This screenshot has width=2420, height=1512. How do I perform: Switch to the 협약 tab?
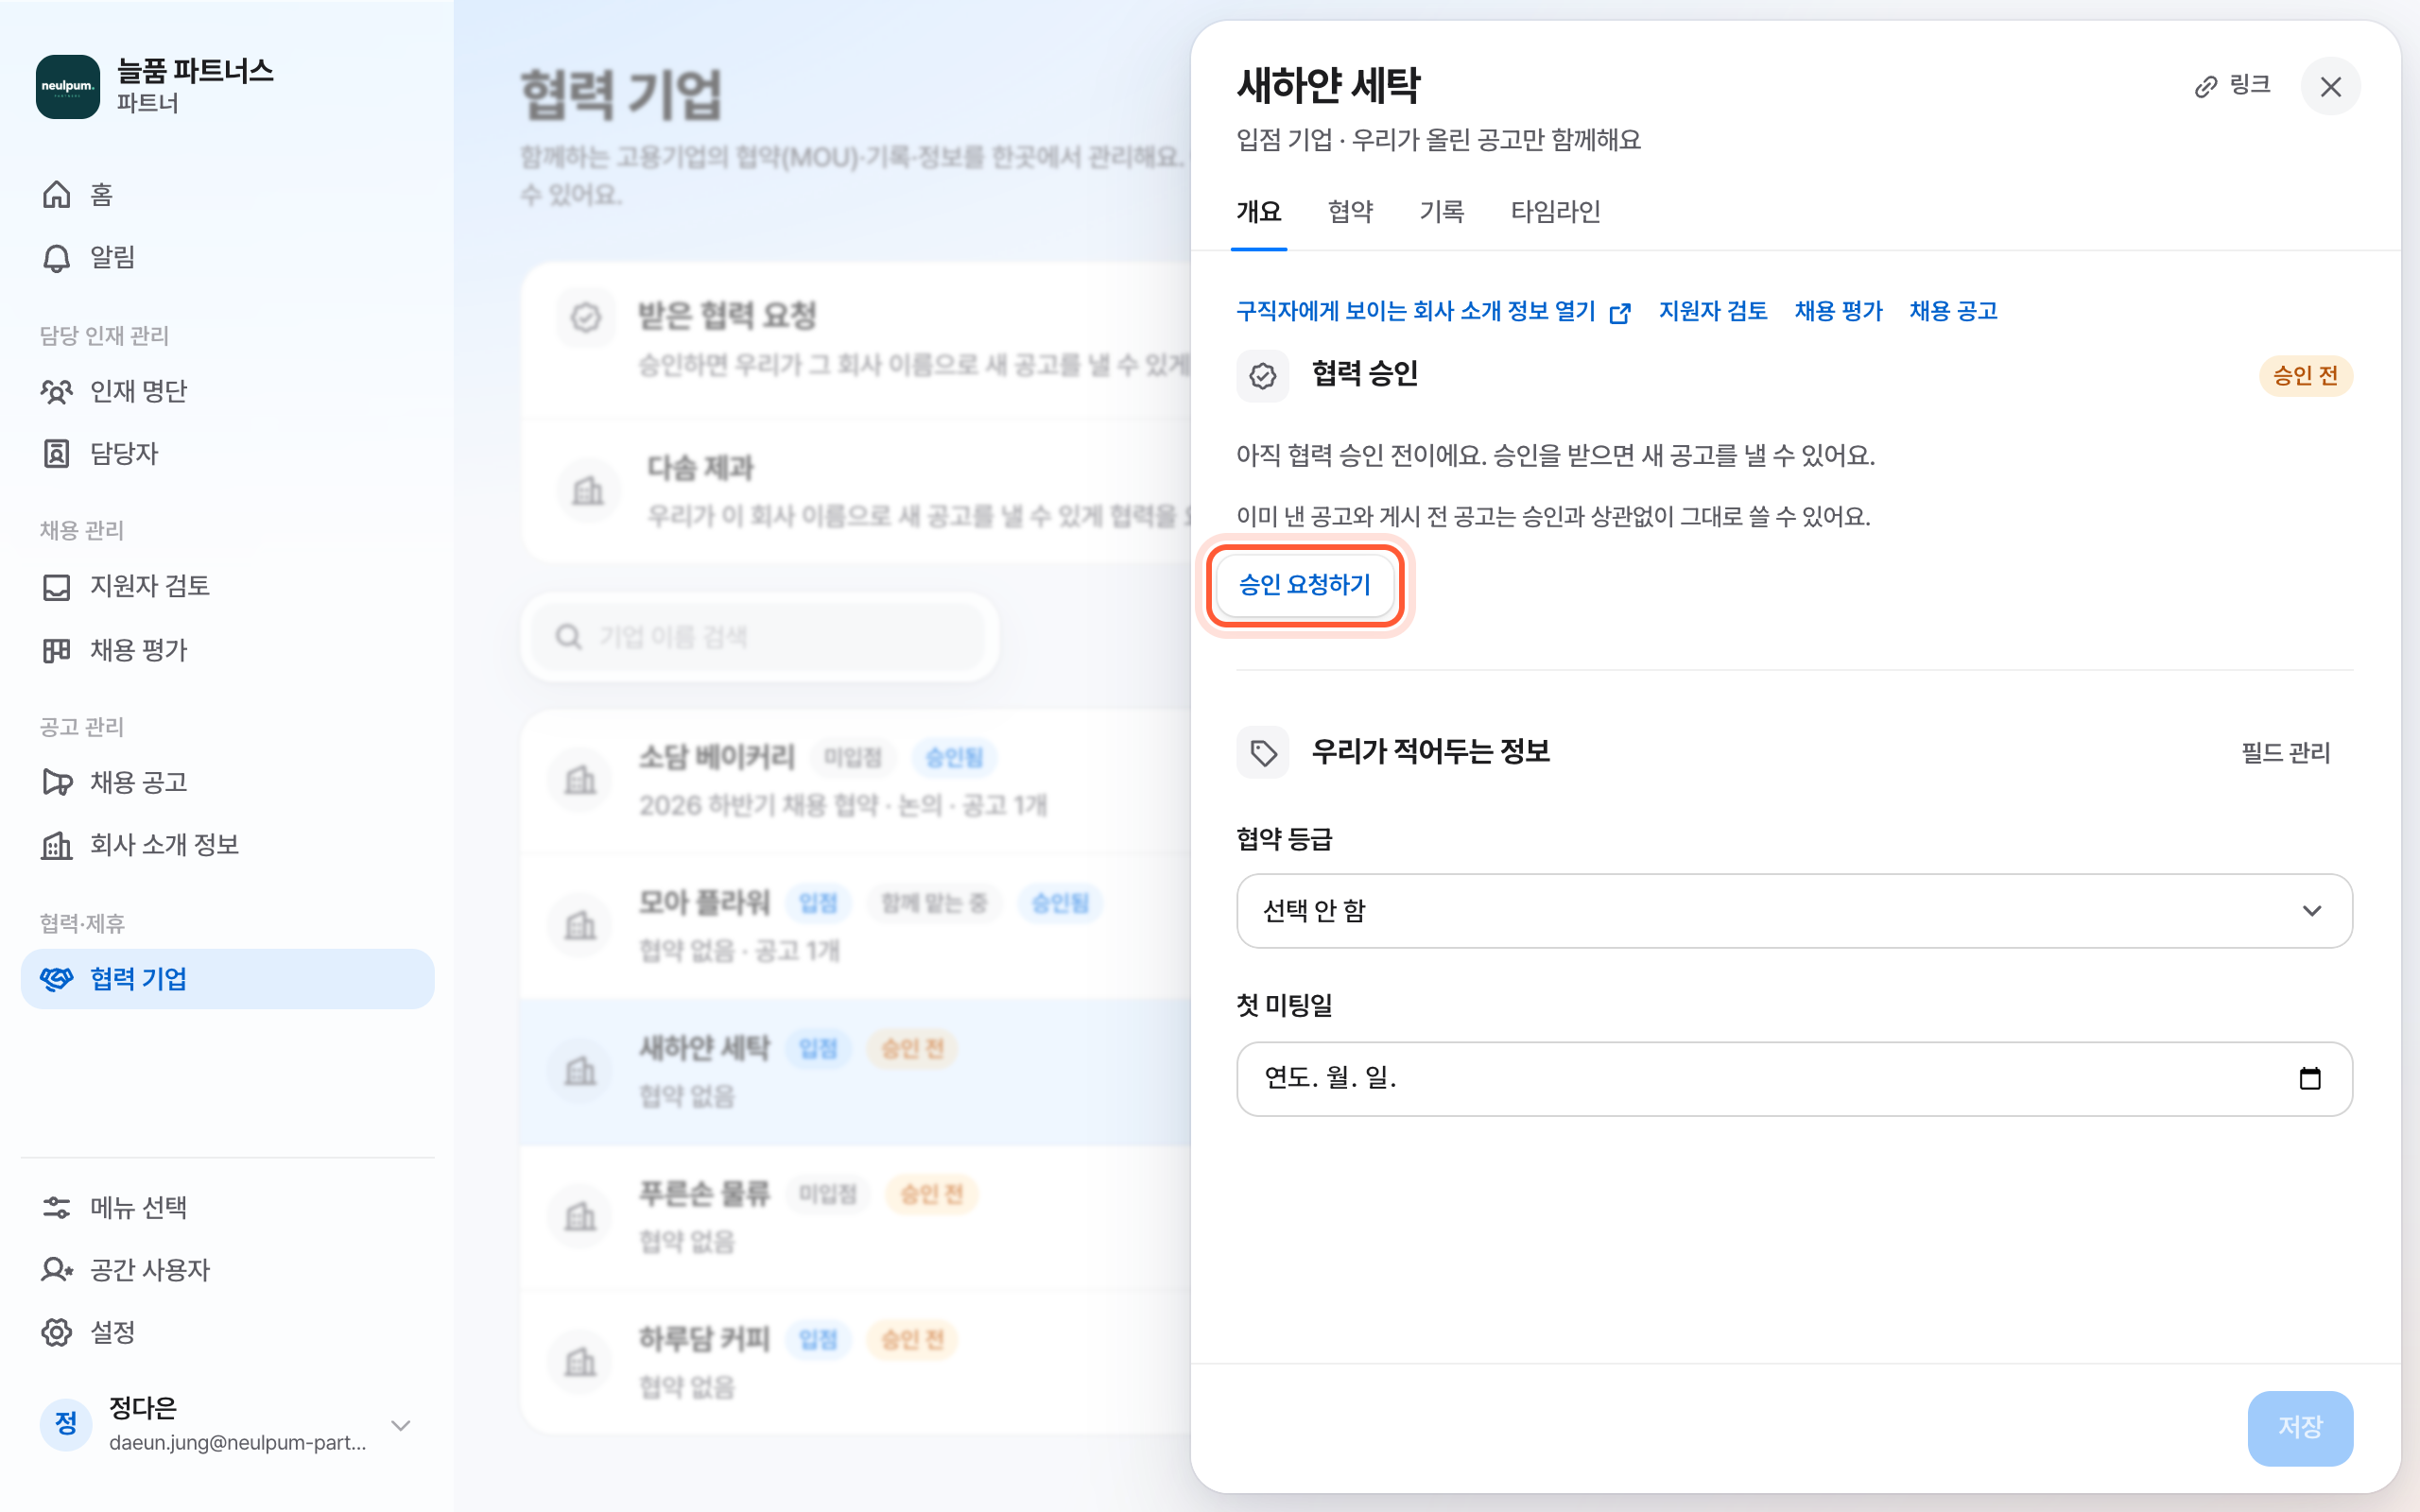1350,212
